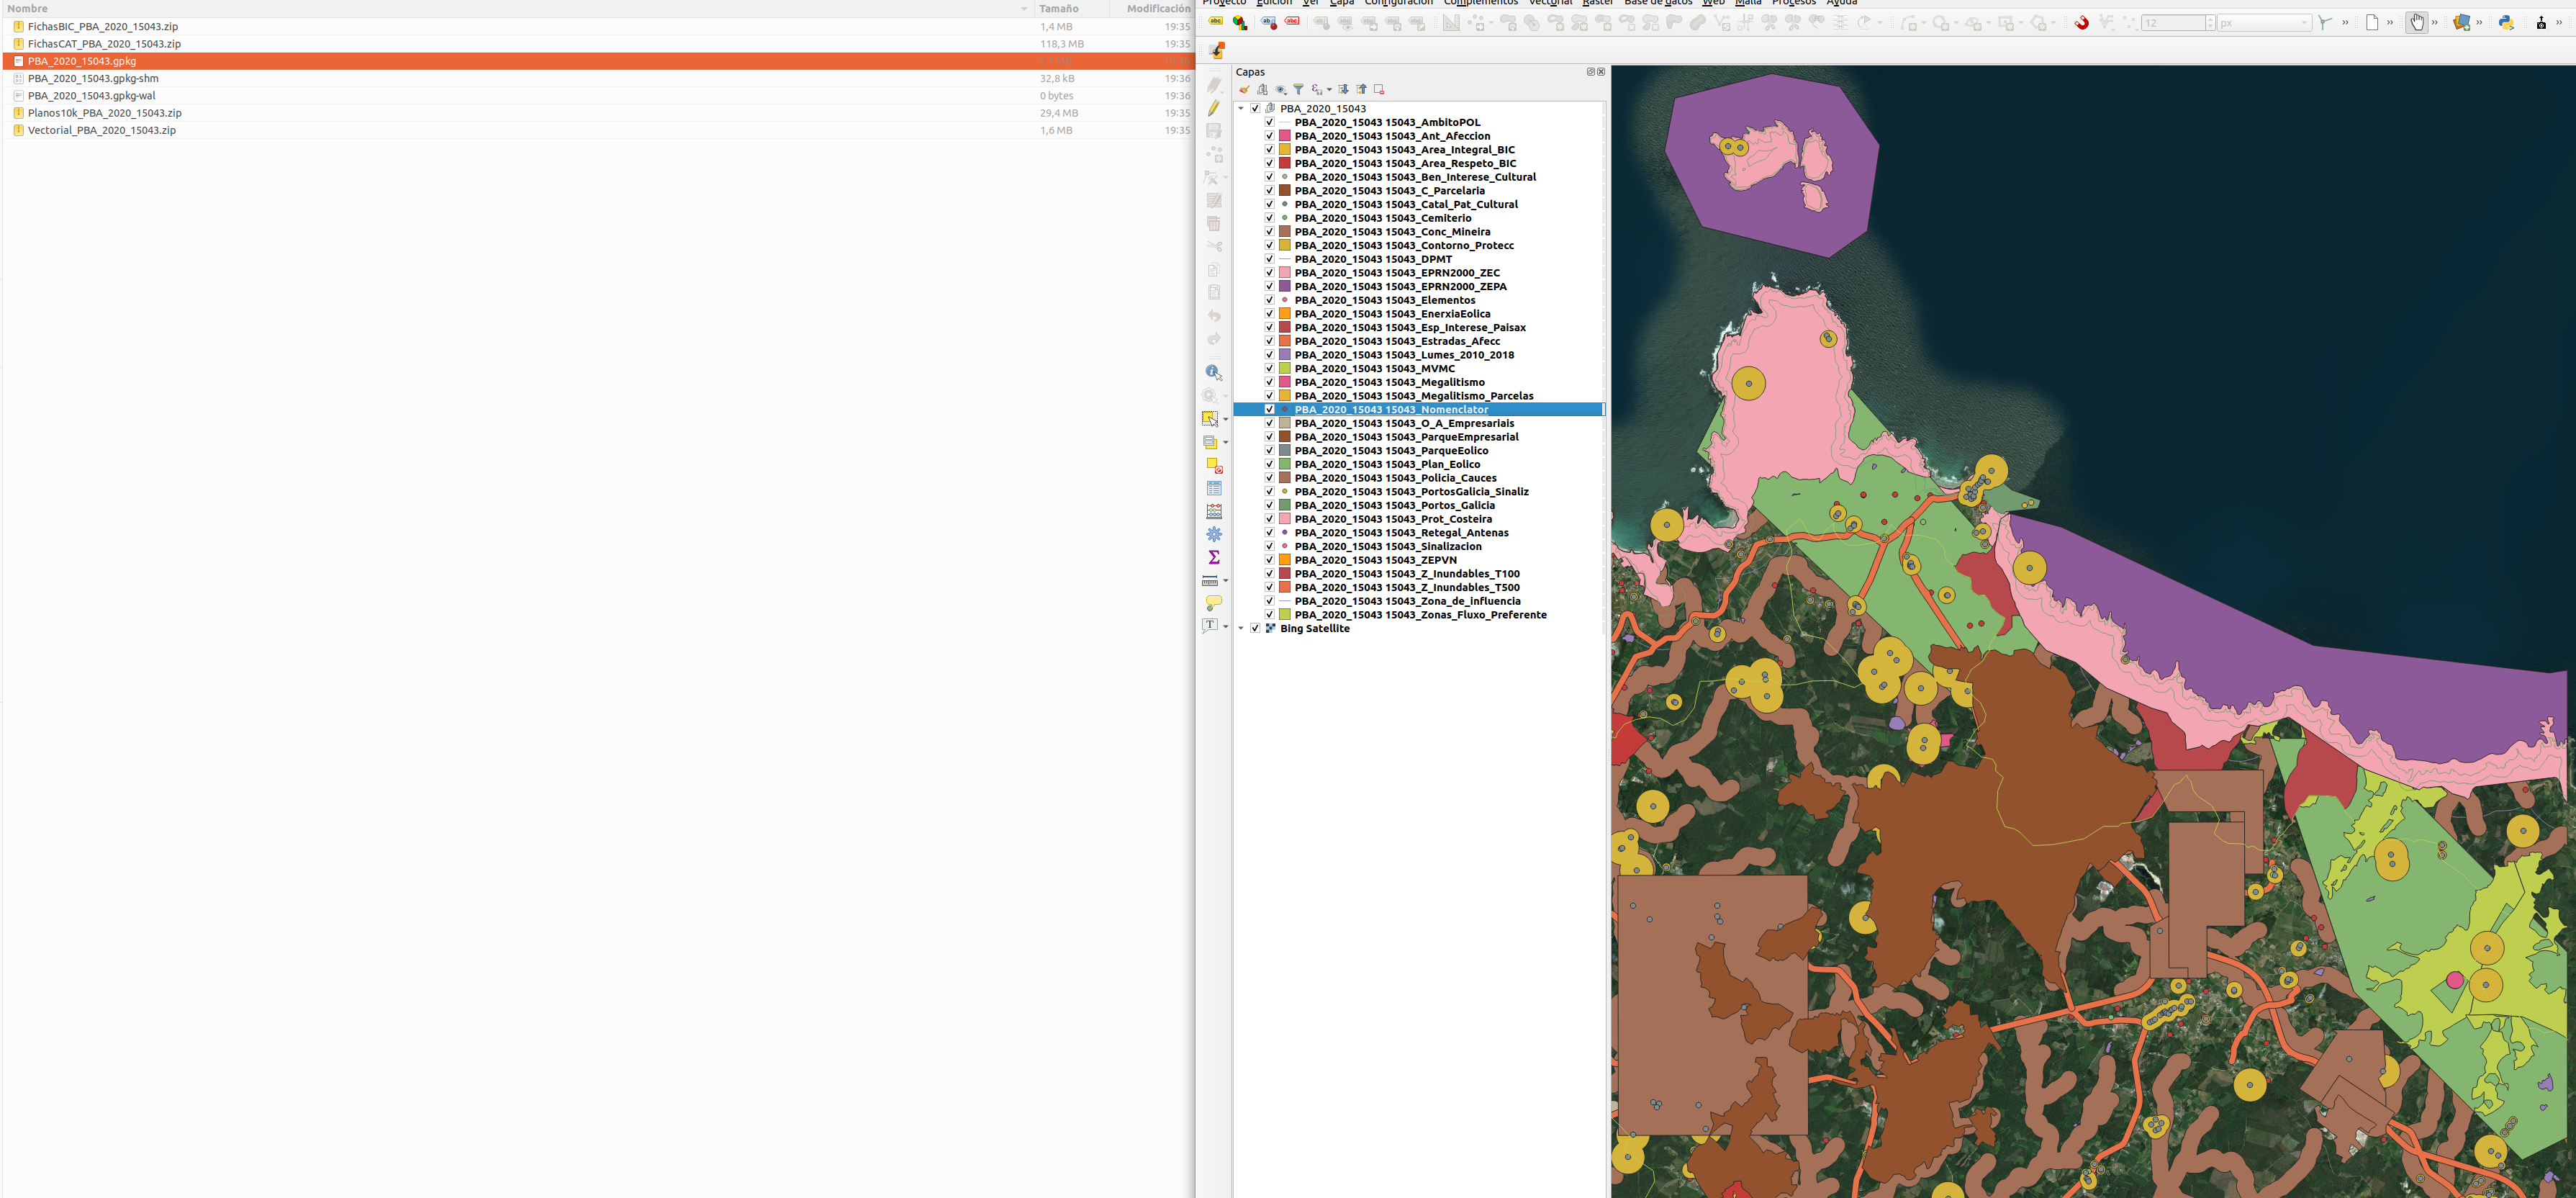Click the Identify Features tool icon

(1213, 372)
